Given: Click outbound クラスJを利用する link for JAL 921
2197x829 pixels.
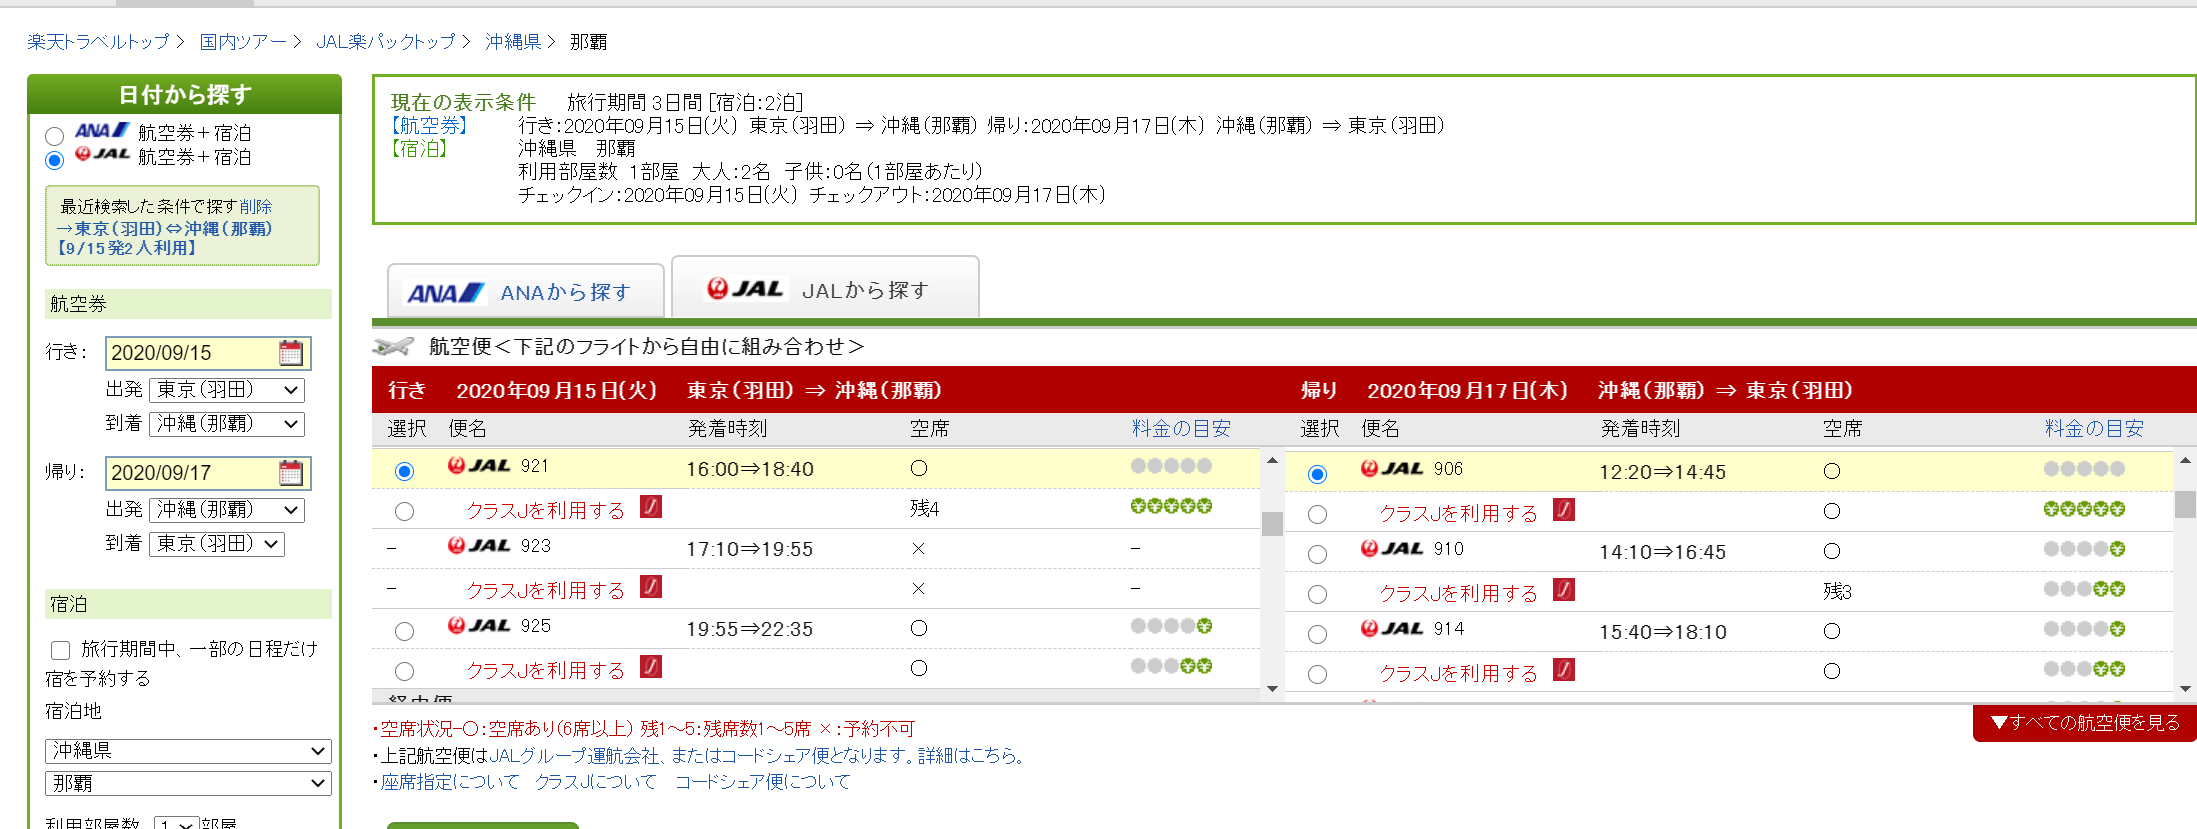Looking at the screenshot, I should [x=546, y=511].
